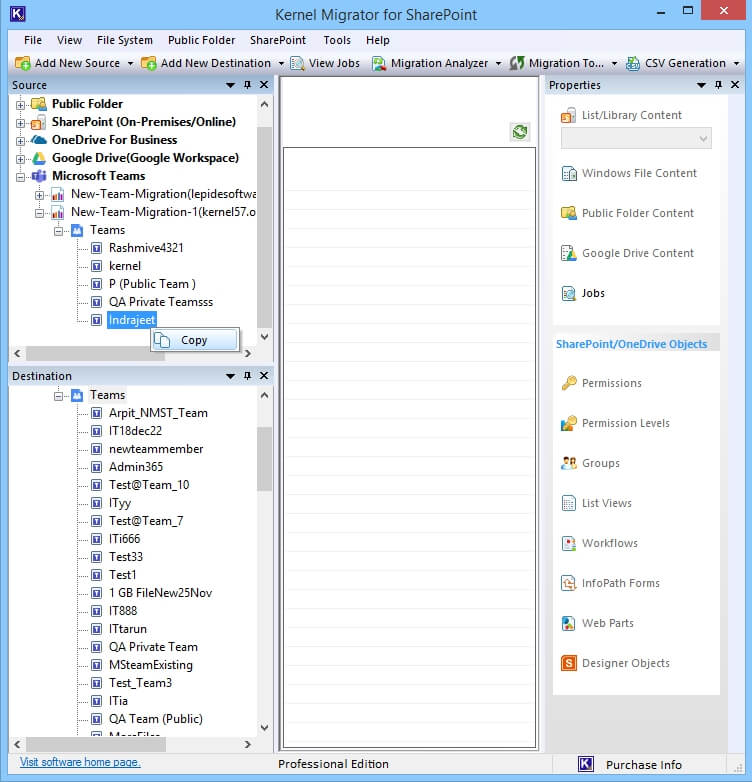Click the Destination vertical scrollbar thumb

(x=264, y=459)
